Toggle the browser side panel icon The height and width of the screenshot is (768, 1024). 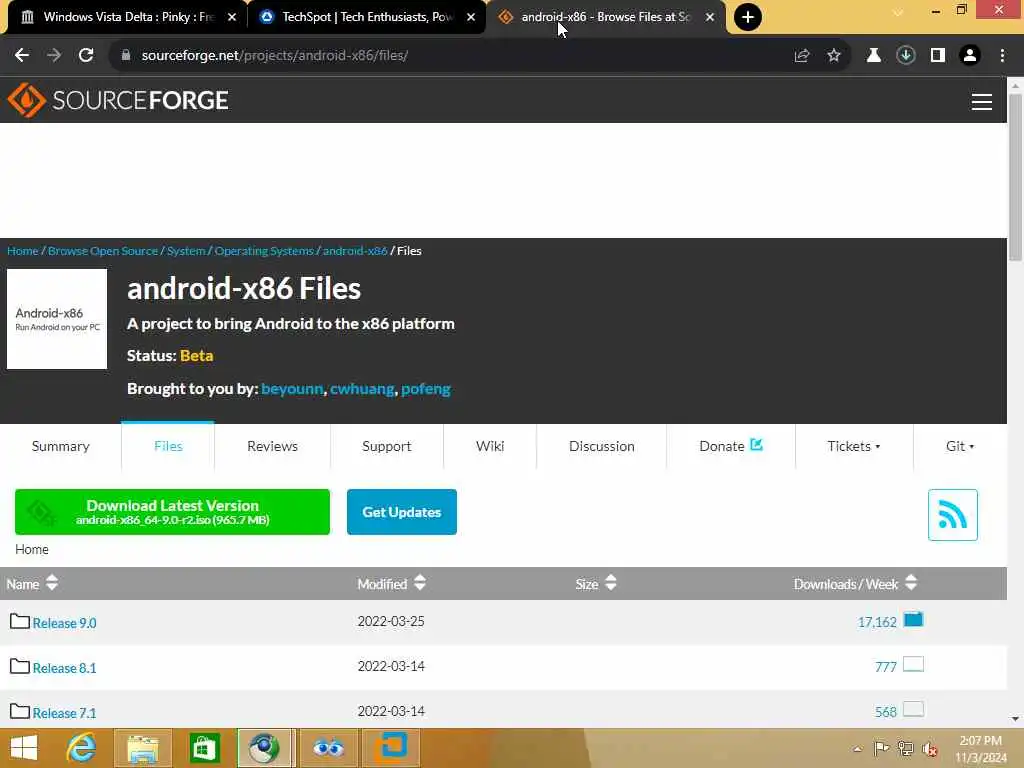[x=938, y=56]
